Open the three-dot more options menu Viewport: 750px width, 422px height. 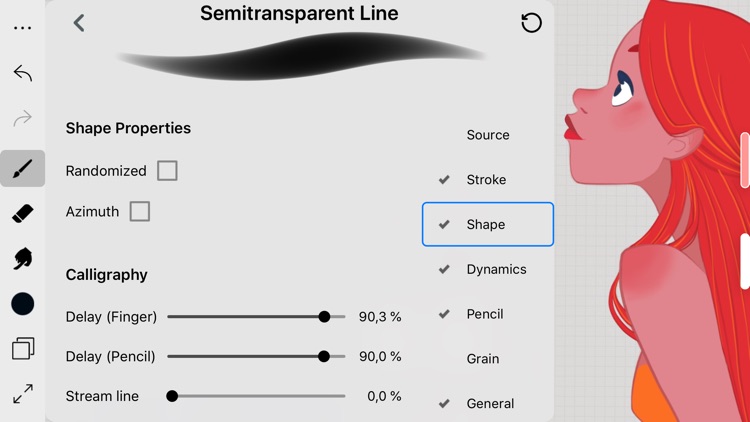[x=22, y=28]
